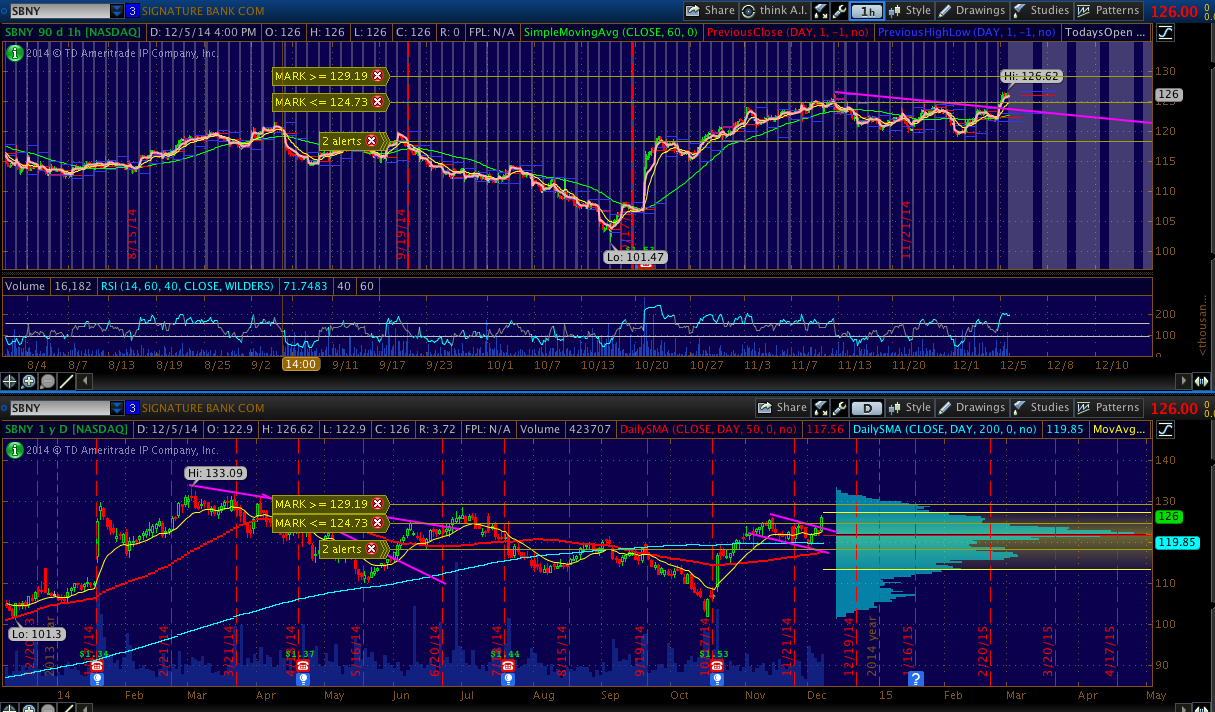Click the question mark event icon on lower chart
Viewport: 1215px width, 712px height.
click(x=915, y=679)
